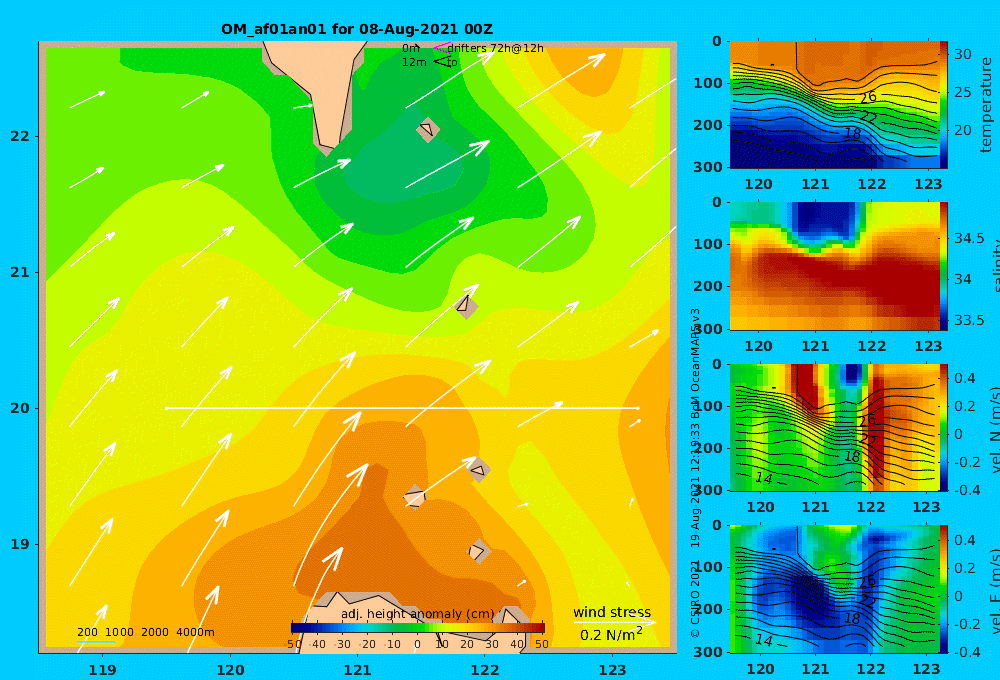Select the island marker near 19.4N 121.45E
The image size is (1000, 680).
pos(415,497)
